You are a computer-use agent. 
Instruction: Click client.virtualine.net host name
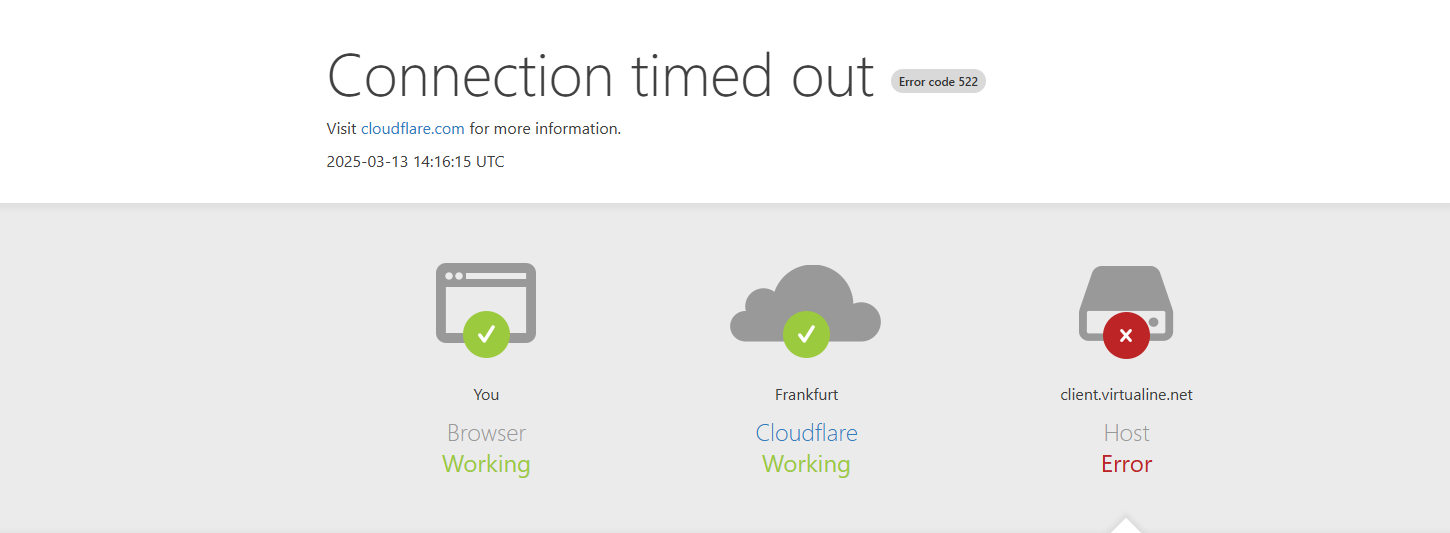pos(1126,394)
